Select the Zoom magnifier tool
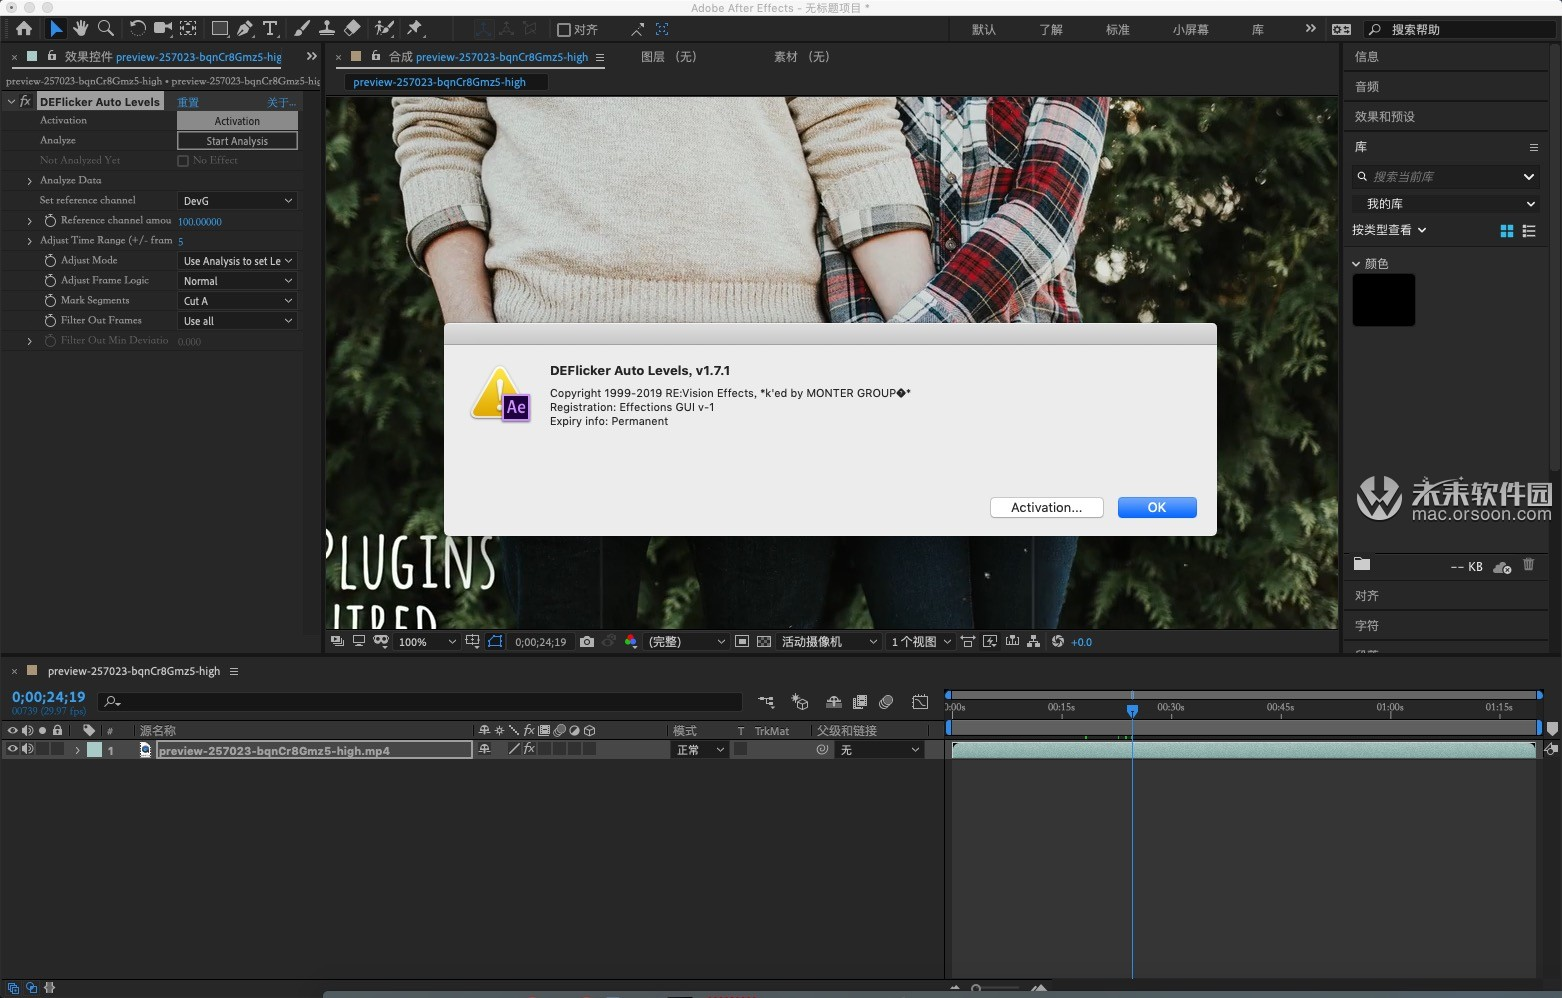 click(x=106, y=29)
